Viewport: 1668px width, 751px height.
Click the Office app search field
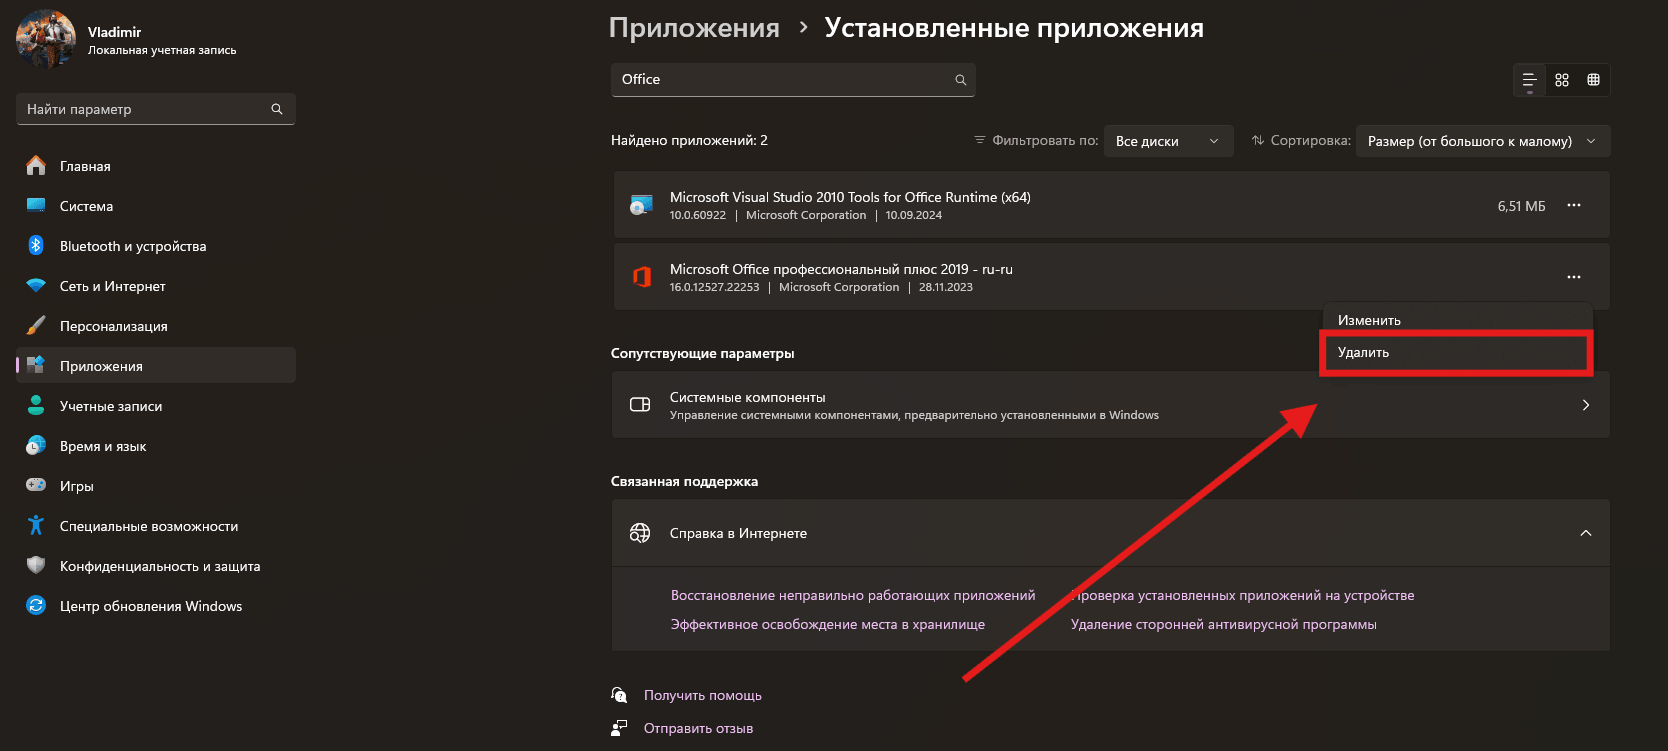(x=793, y=80)
